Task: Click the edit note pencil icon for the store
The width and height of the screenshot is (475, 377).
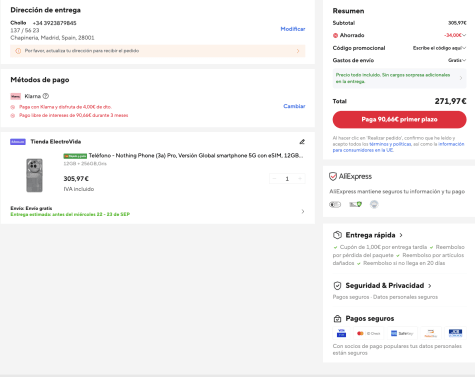Action: (x=302, y=142)
